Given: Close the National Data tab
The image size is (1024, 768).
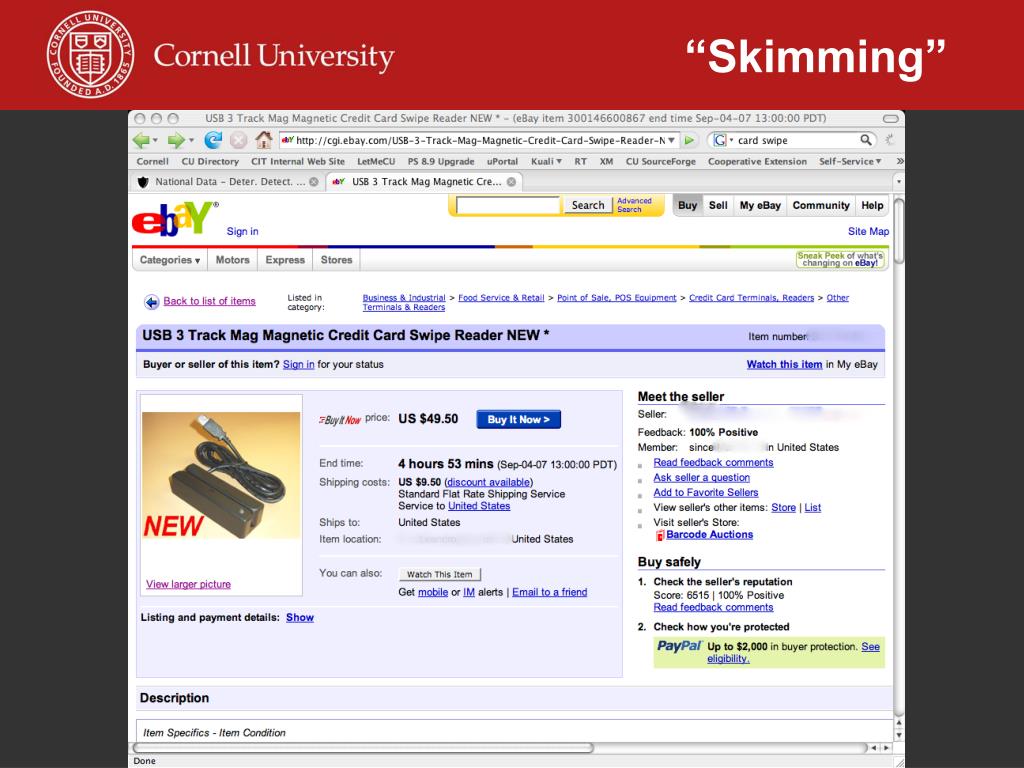Looking at the screenshot, I should click(314, 182).
